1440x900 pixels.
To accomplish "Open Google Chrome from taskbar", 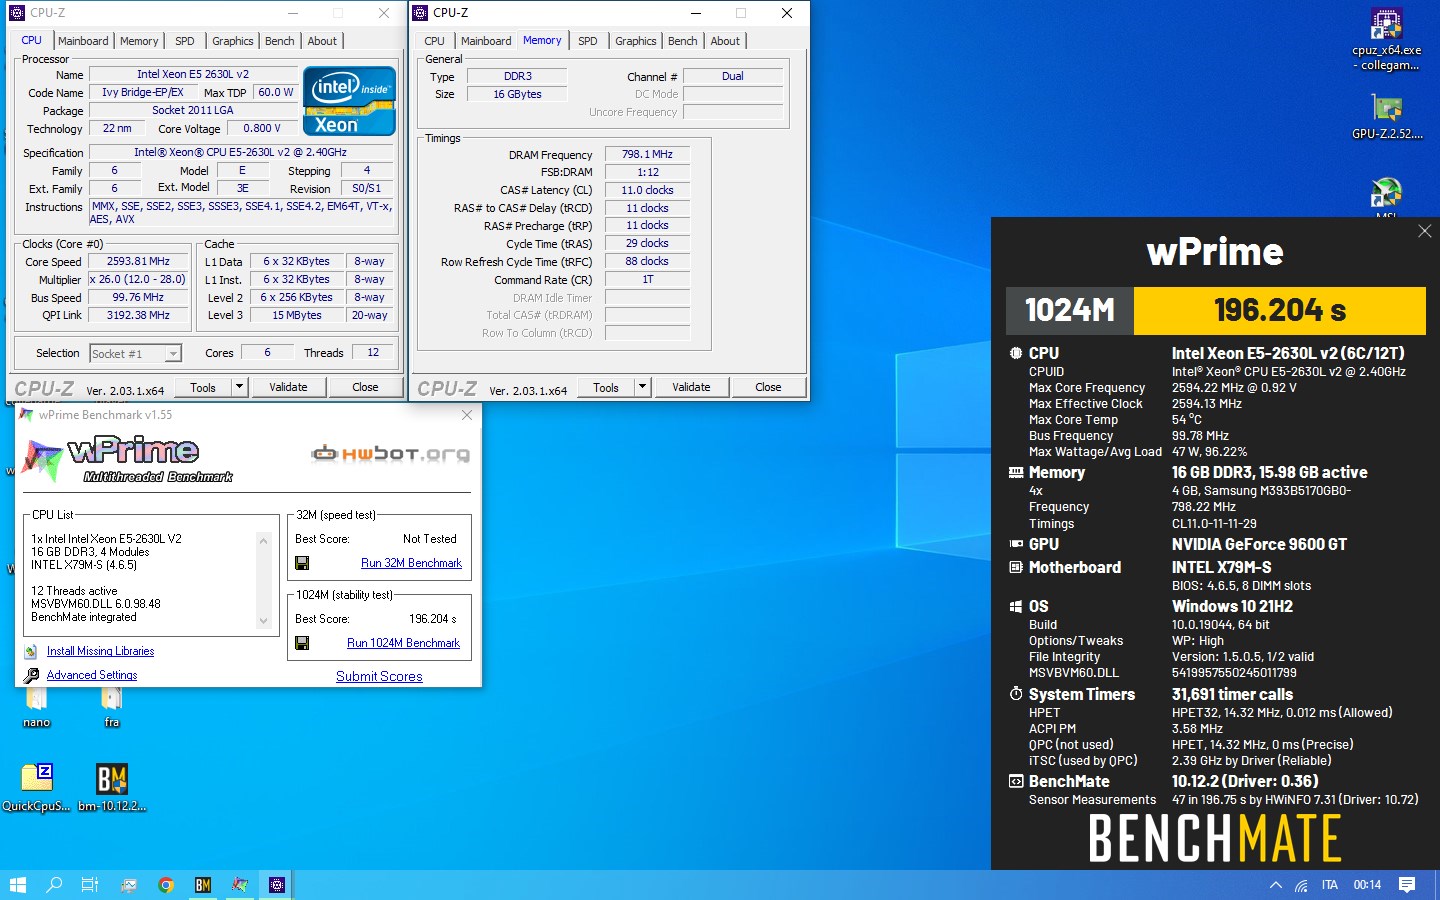I will [166, 885].
